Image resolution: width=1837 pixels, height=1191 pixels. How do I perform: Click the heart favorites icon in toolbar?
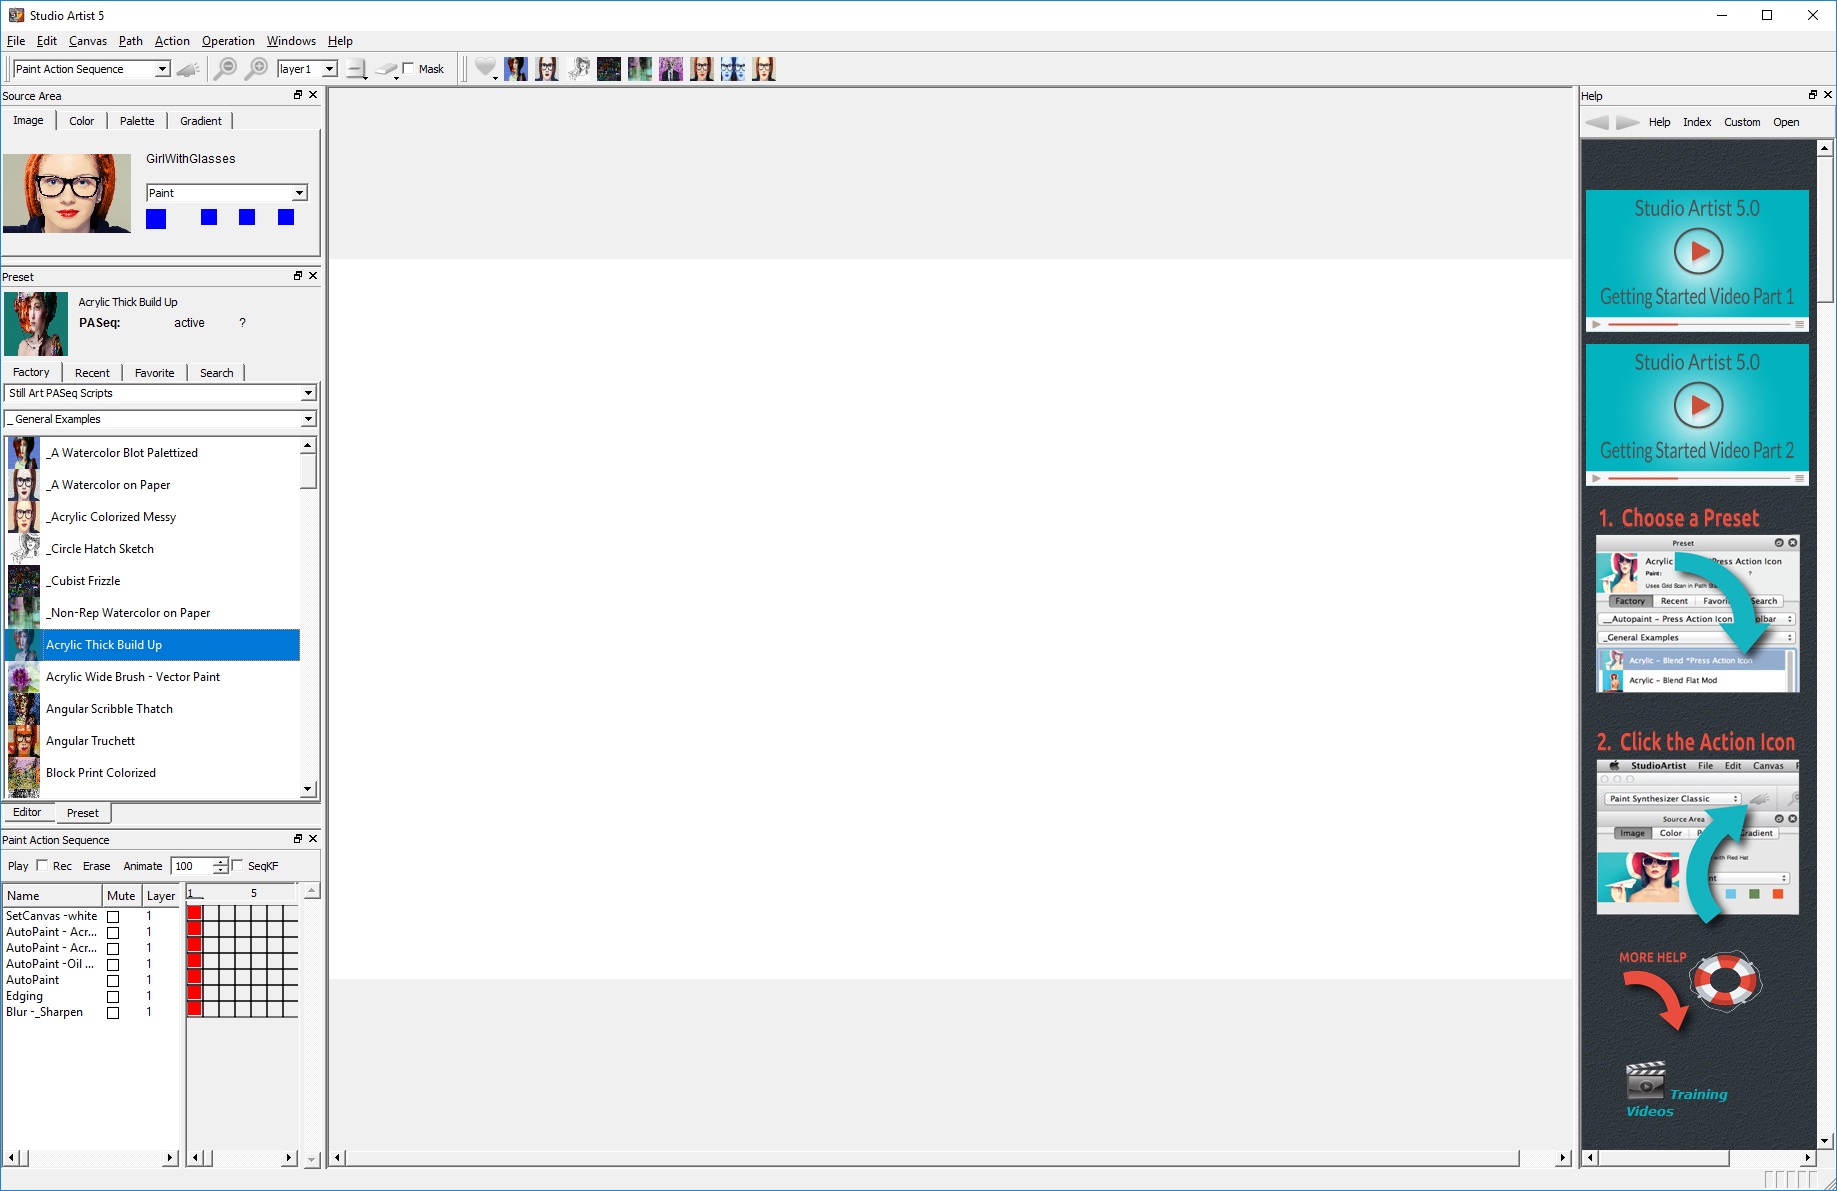pos(485,68)
